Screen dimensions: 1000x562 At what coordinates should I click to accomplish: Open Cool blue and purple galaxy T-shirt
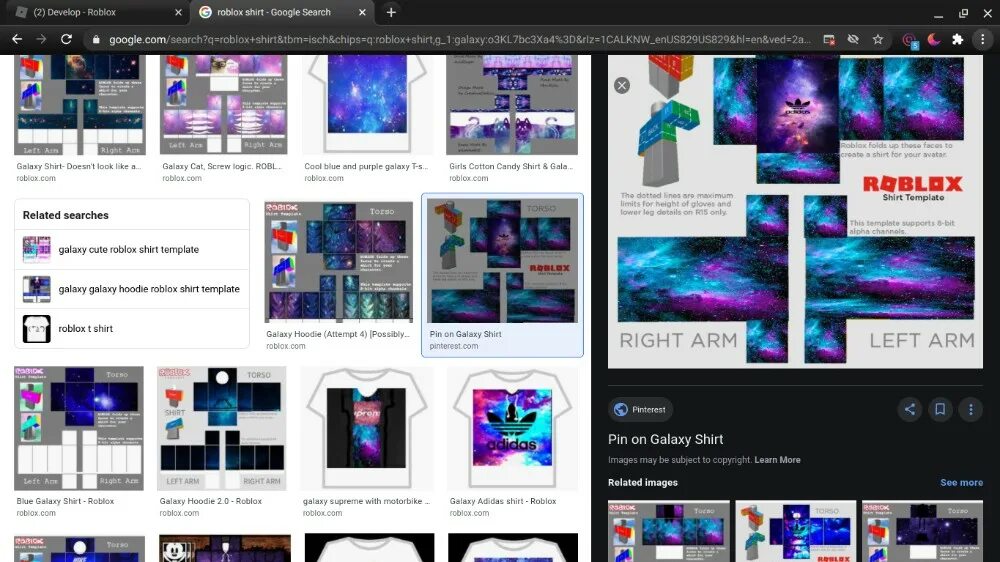pyautogui.click(x=367, y=105)
